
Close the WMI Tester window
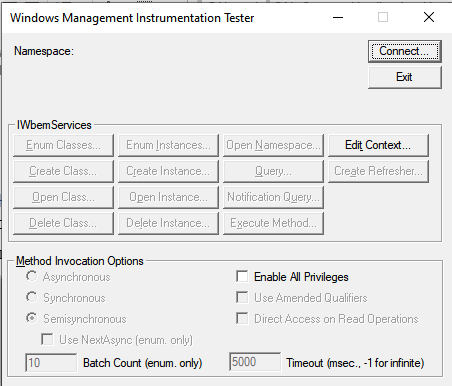click(x=429, y=17)
